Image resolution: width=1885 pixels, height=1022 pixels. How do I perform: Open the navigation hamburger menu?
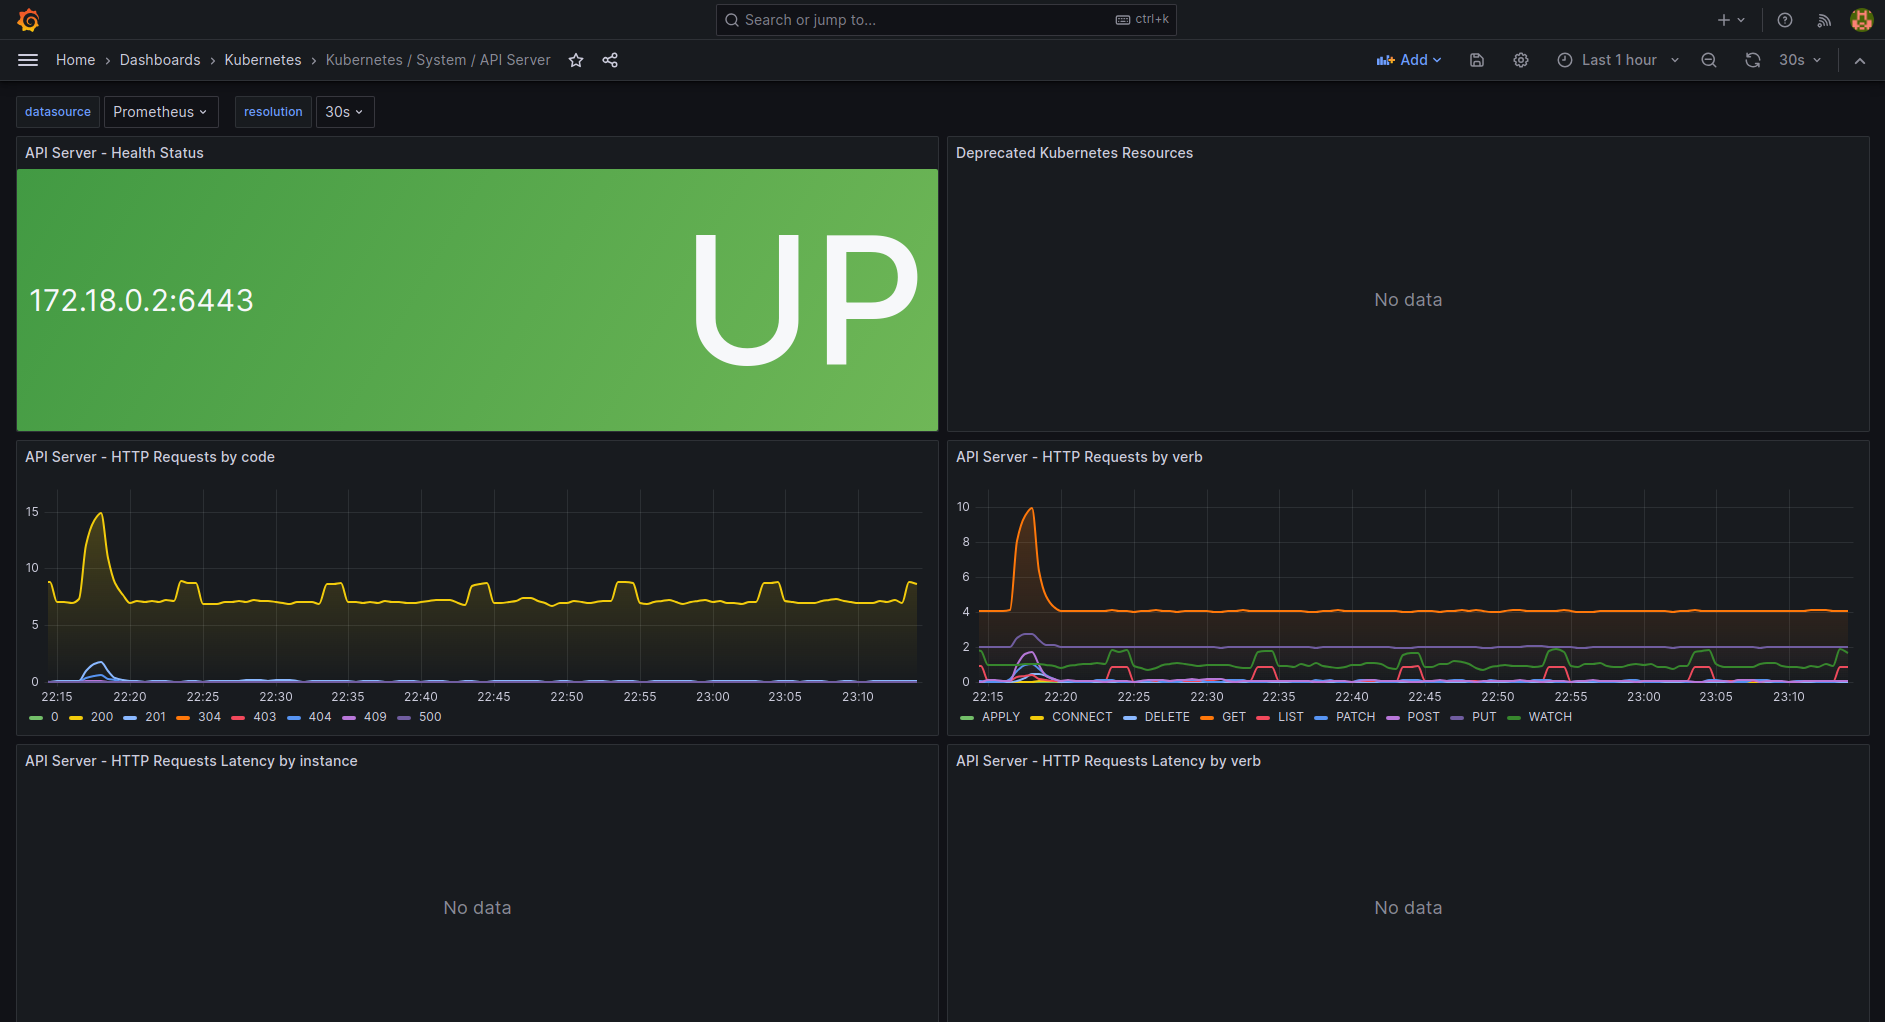(28, 60)
